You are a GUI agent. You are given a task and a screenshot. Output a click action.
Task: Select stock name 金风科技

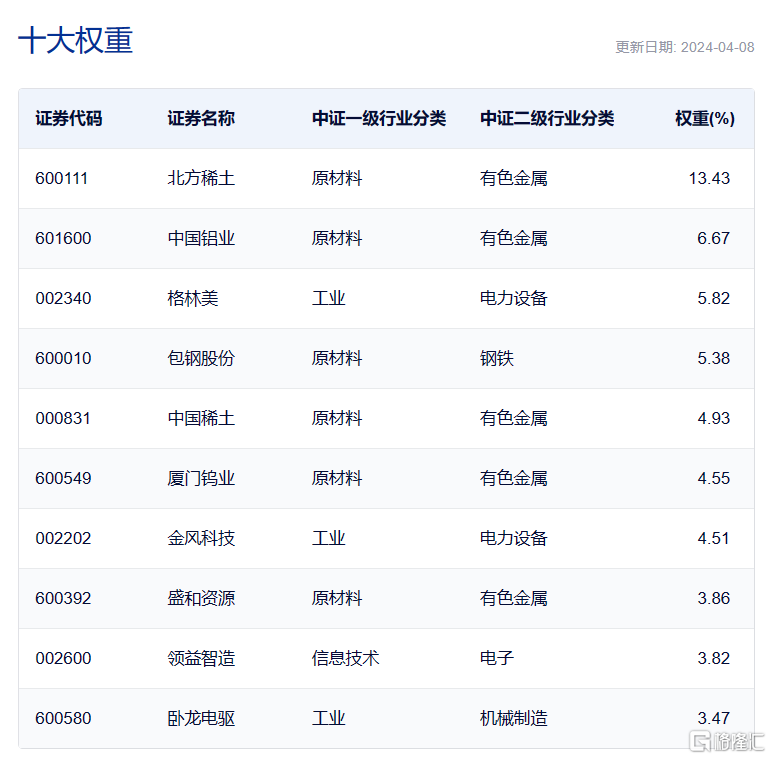[201, 538]
